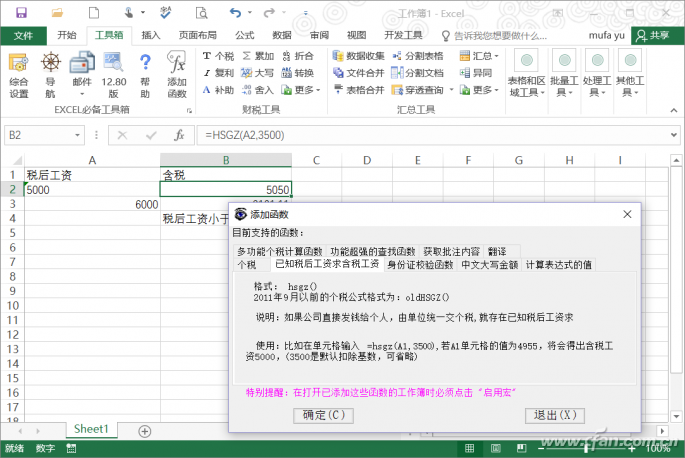Click 添加函数 fx icon
This screenshot has height=458, width=685.
tap(177, 74)
